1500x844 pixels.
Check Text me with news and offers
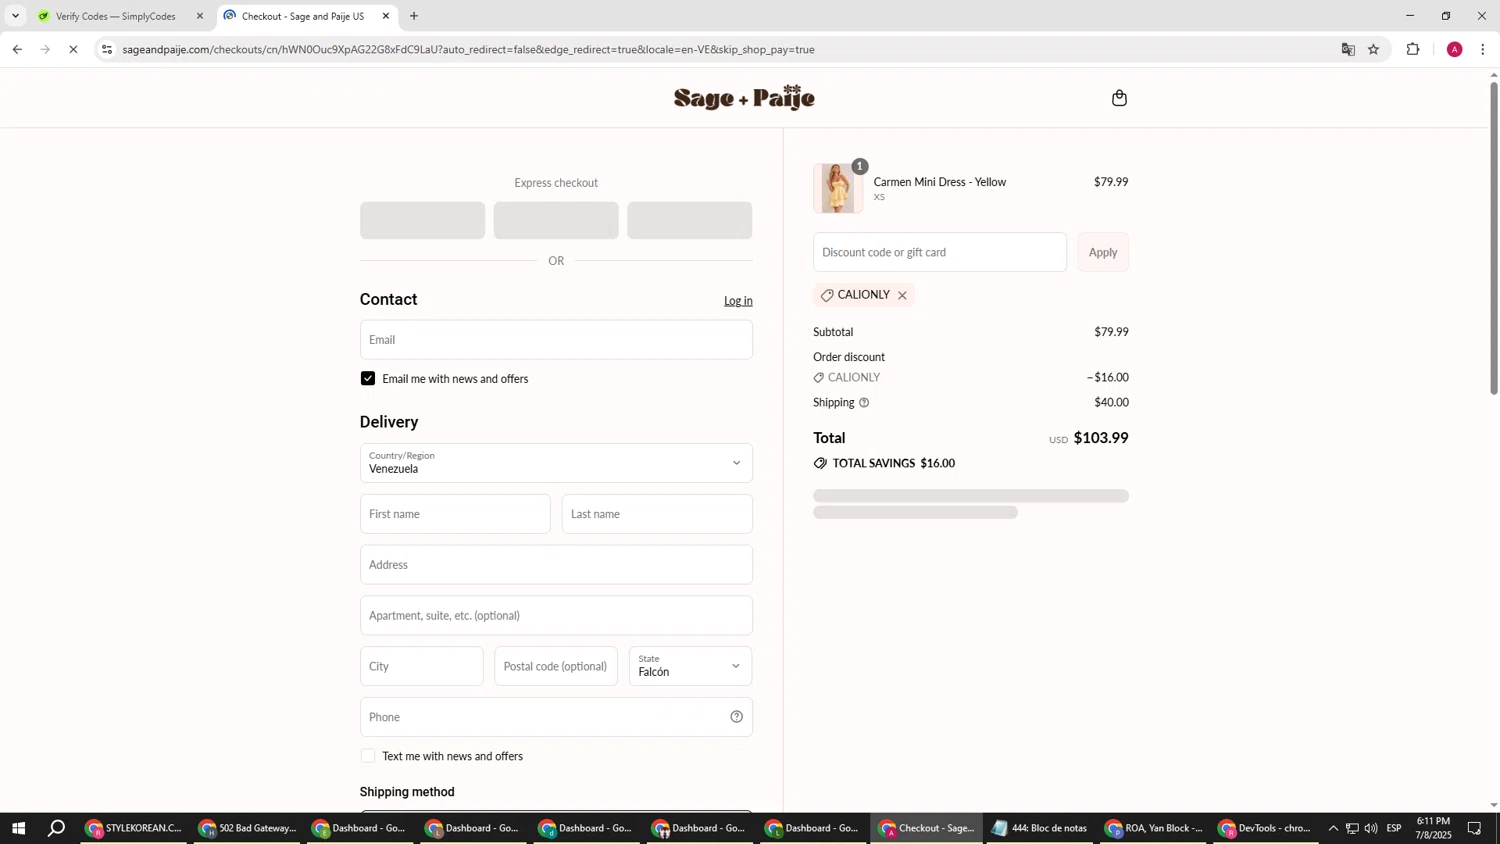point(368,756)
